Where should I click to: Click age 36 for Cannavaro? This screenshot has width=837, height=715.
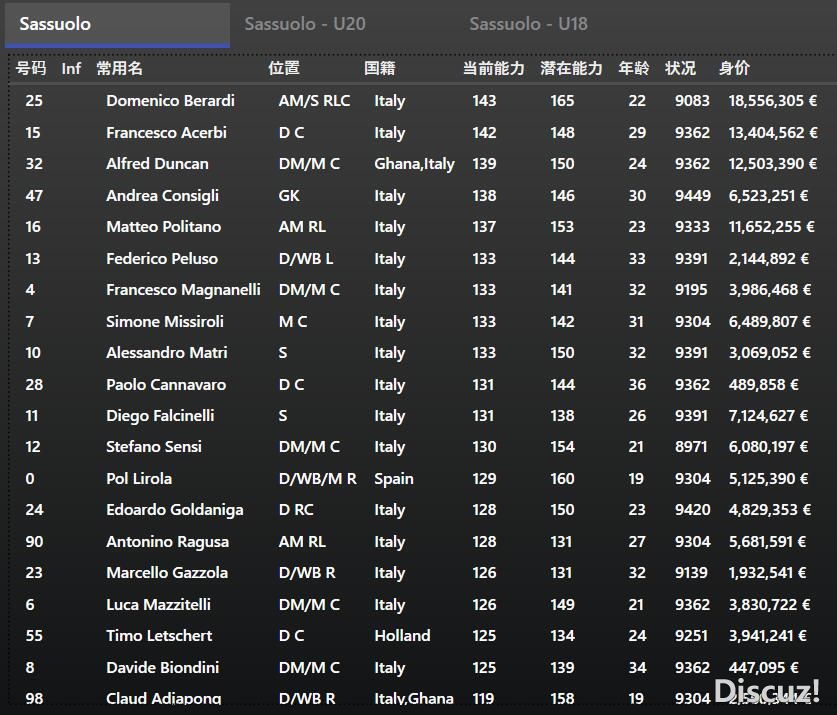[x=637, y=385]
